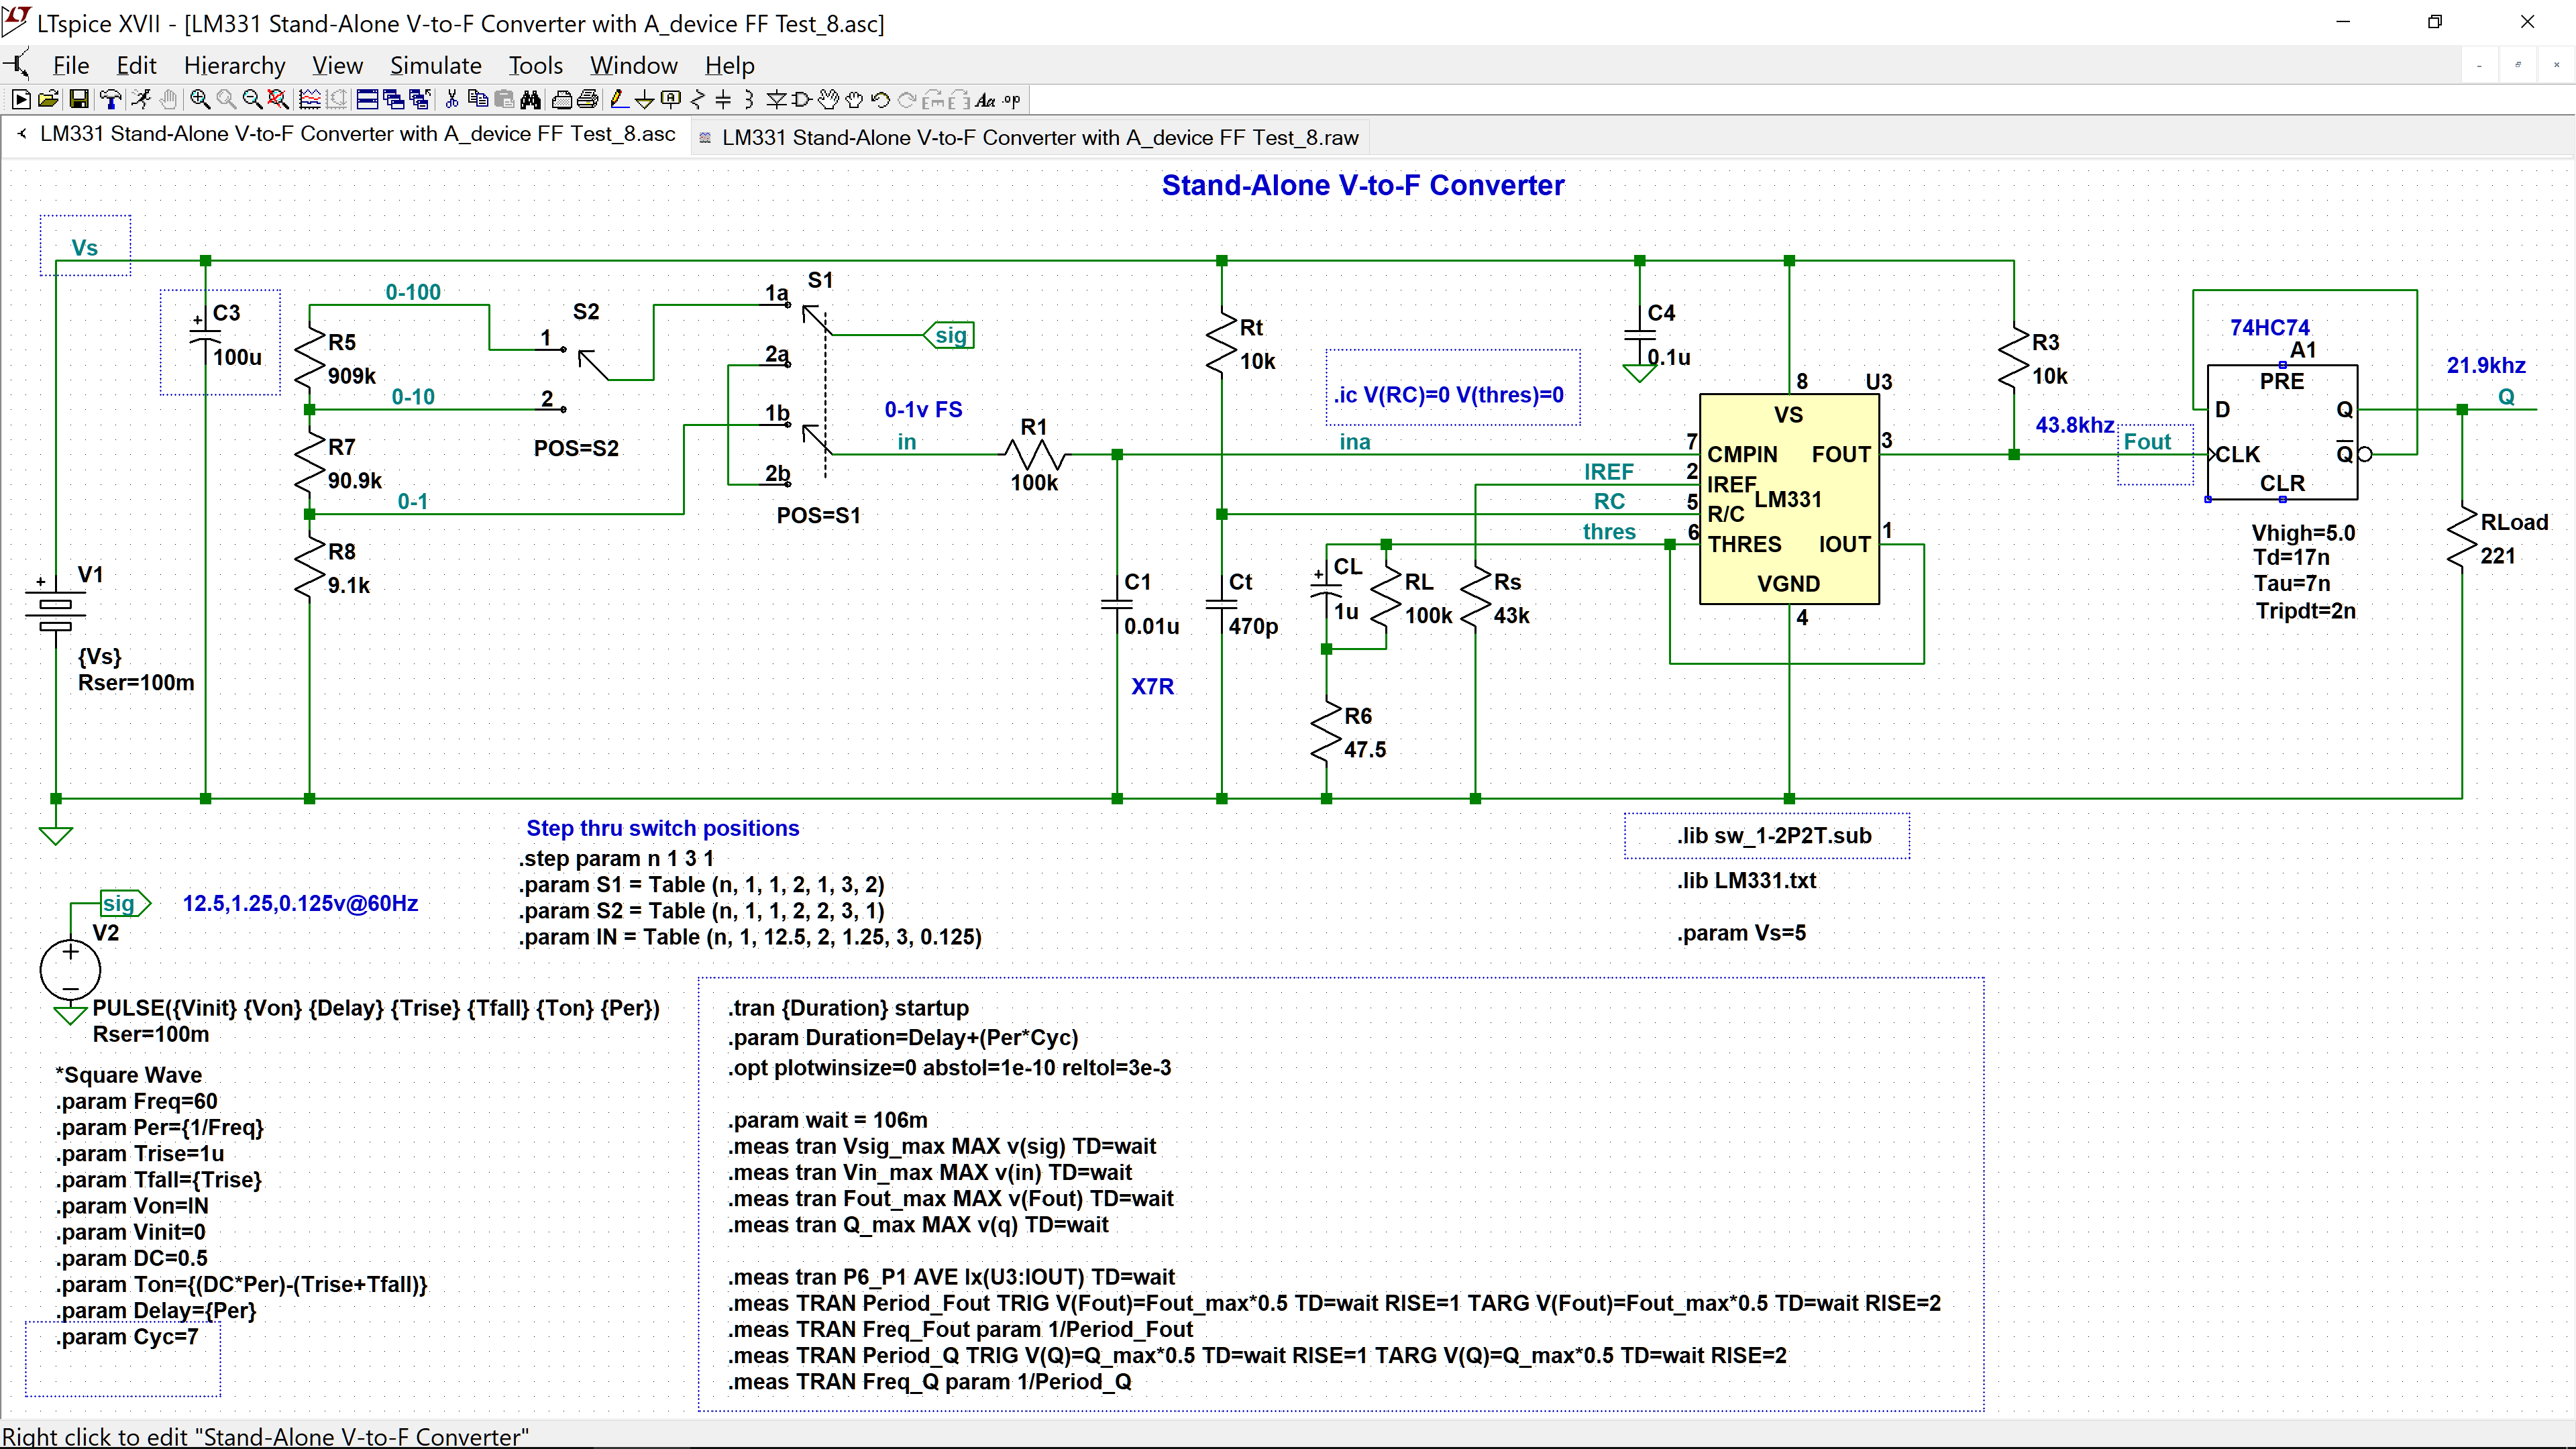2576x1449 pixels.
Task: Click the Autorange waveform icon
Action: 310,100
